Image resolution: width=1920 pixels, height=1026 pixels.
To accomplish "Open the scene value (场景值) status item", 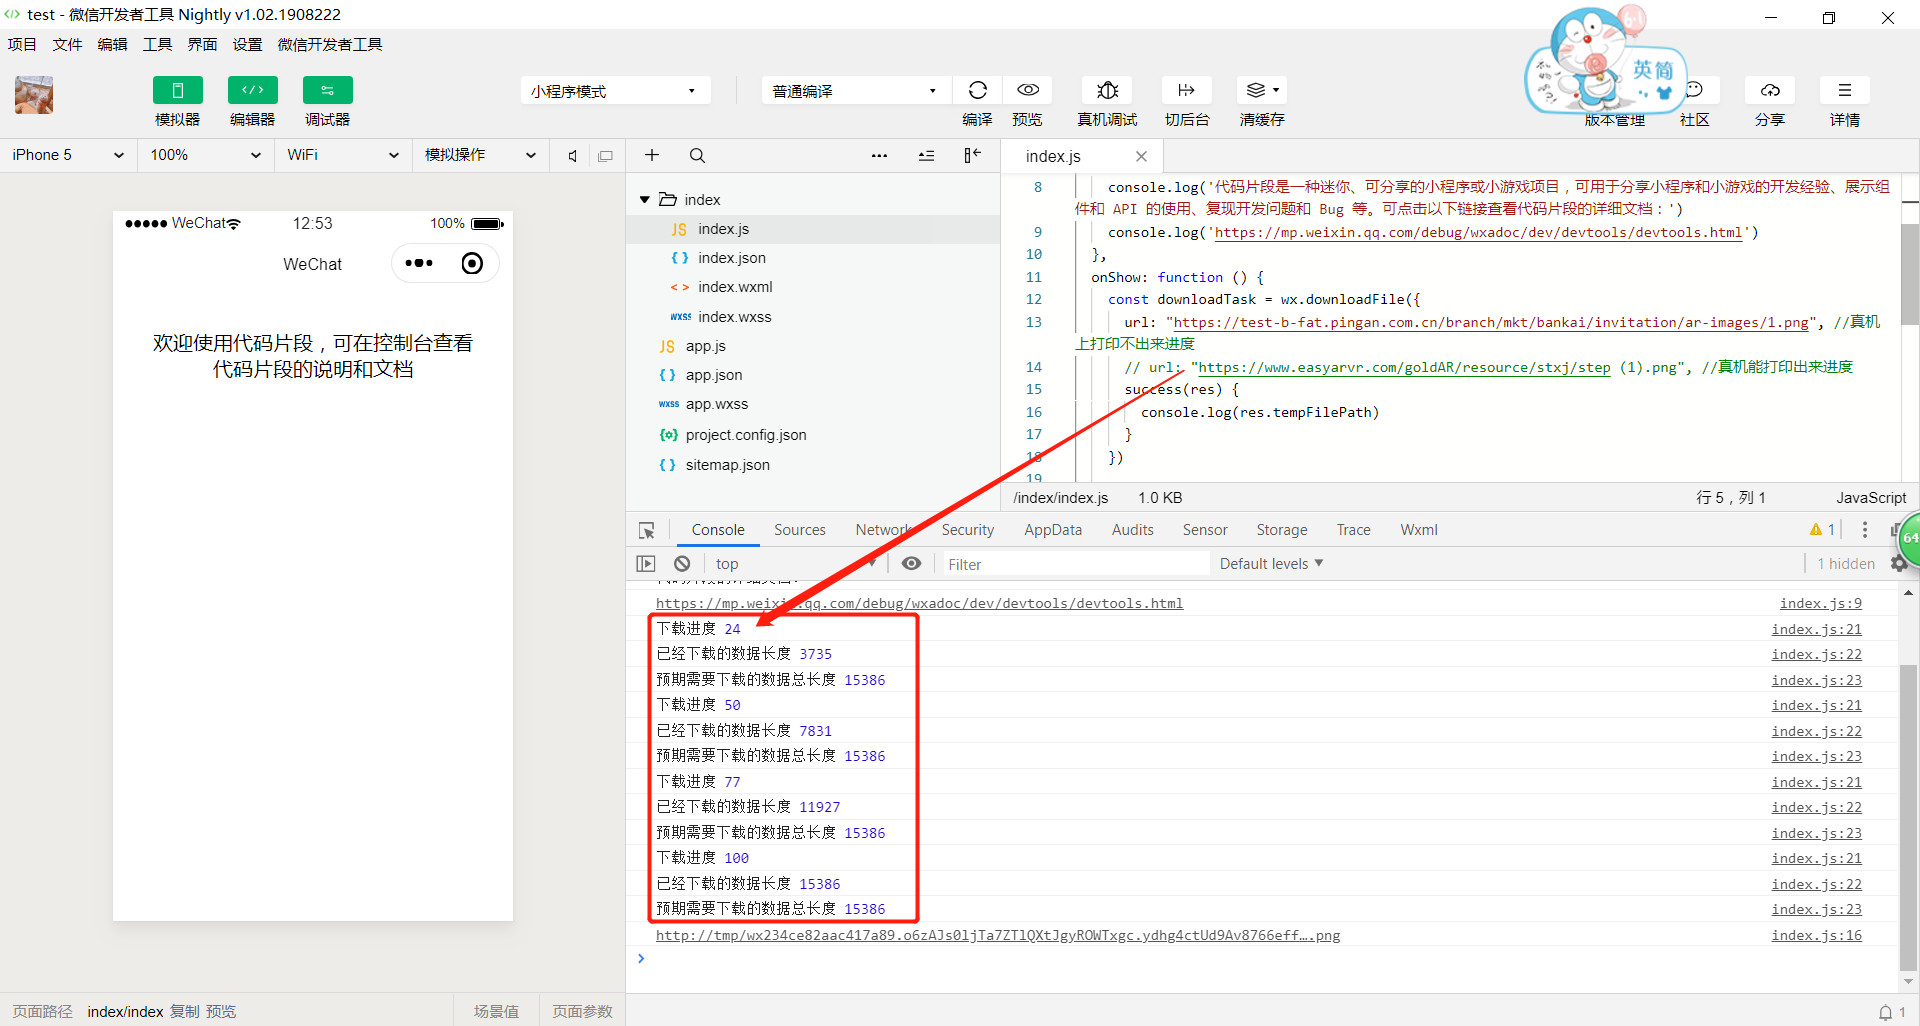I will 496,1012.
